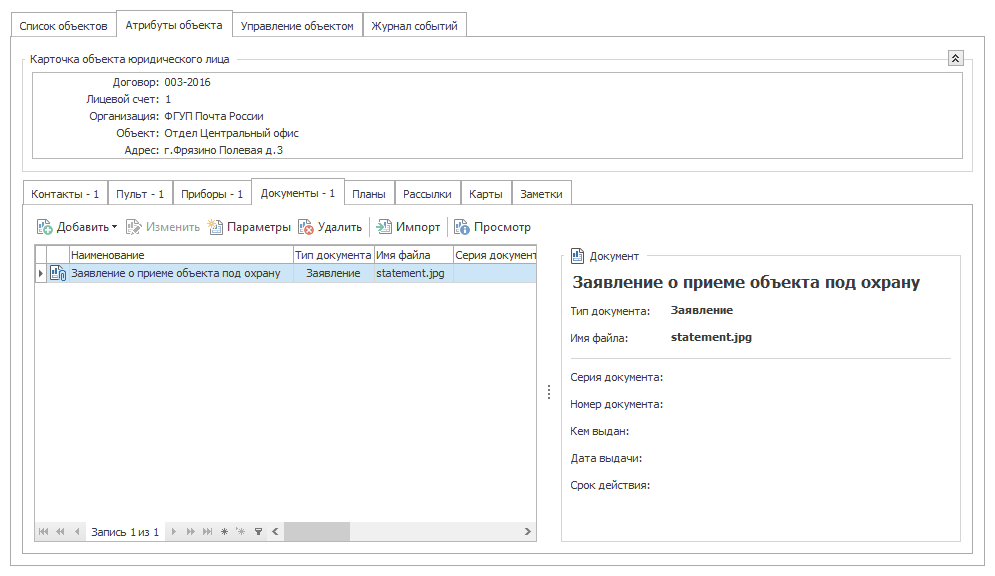Click the Документ panel header icon
Viewport: 995px width, 576px height.
577,256
